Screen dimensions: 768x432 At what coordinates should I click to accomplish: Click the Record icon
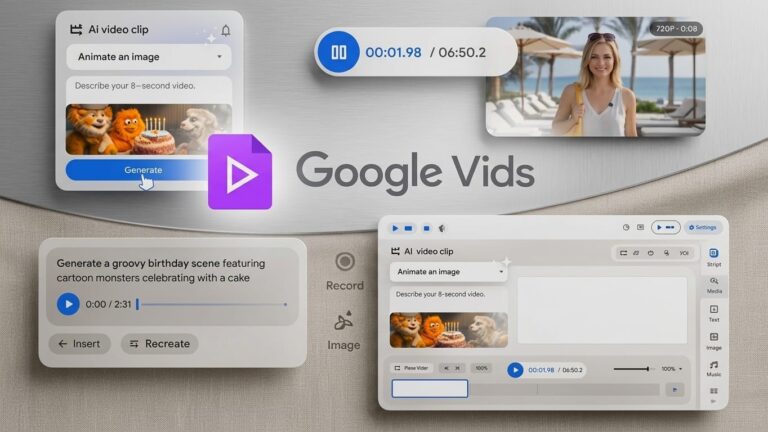[x=345, y=262]
